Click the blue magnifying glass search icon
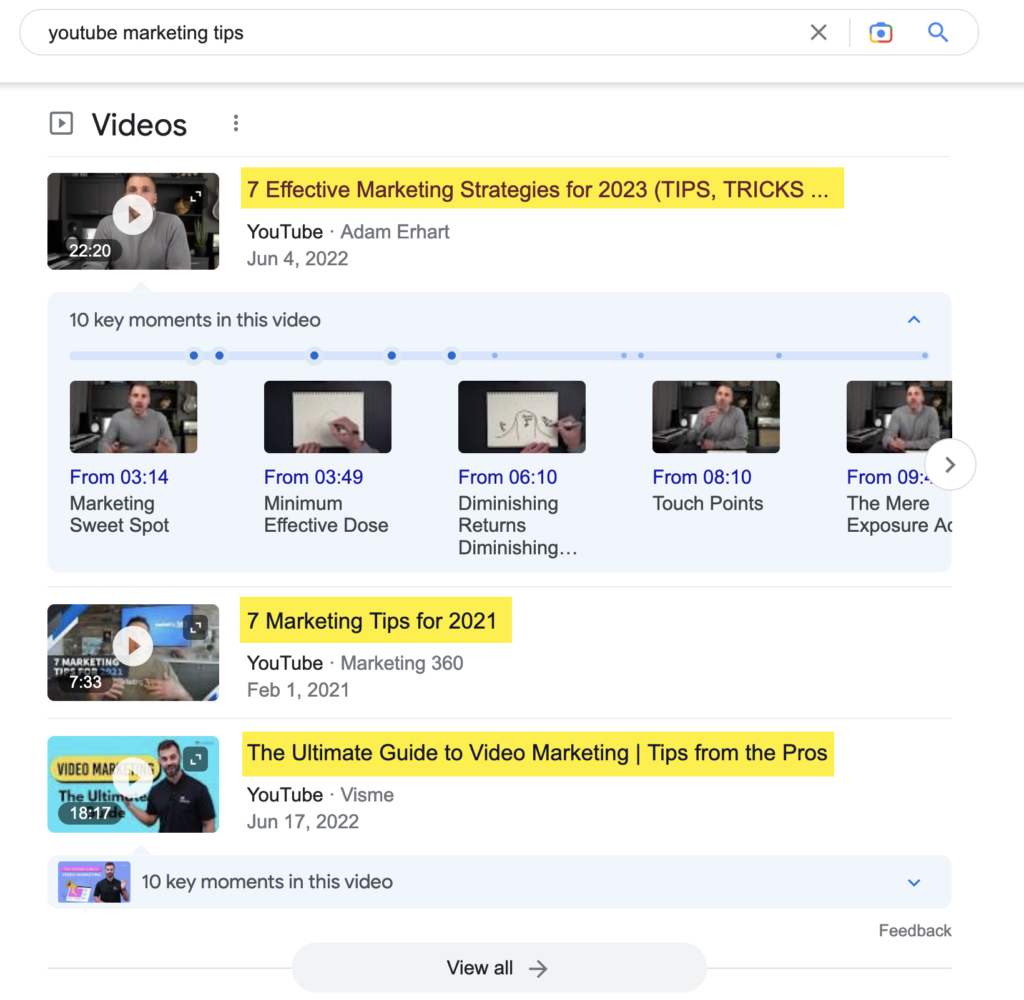Screen dimensions: 1024x1000 [x=937, y=33]
